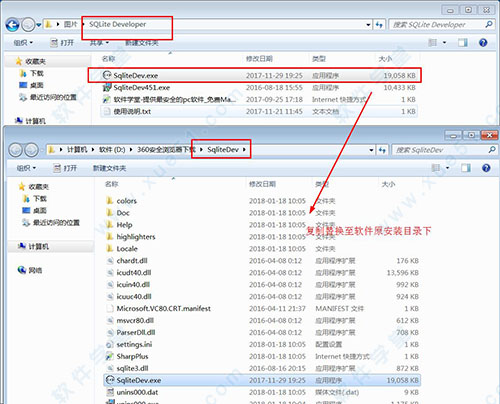Click 软件 (D:) breadcrumb segment
The image size is (500, 404).
(112, 150)
